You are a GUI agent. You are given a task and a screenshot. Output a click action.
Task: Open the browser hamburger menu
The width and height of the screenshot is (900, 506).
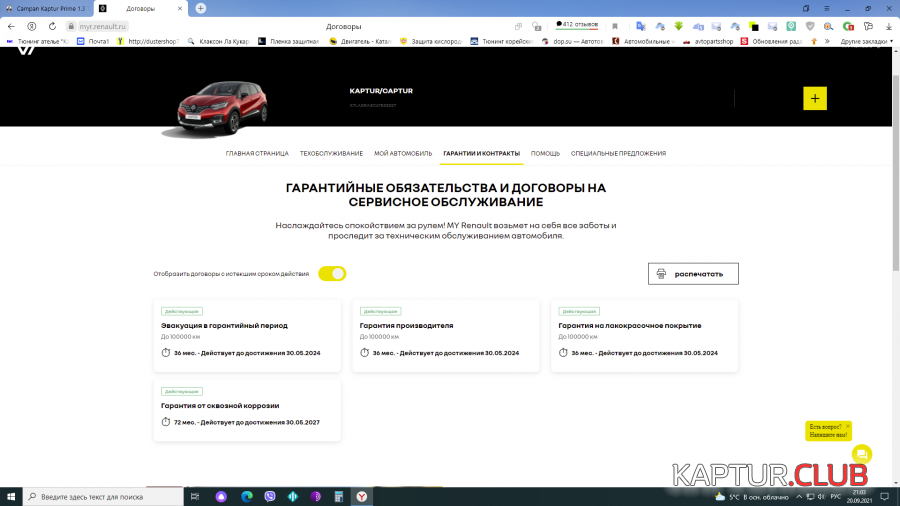(827, 8)
